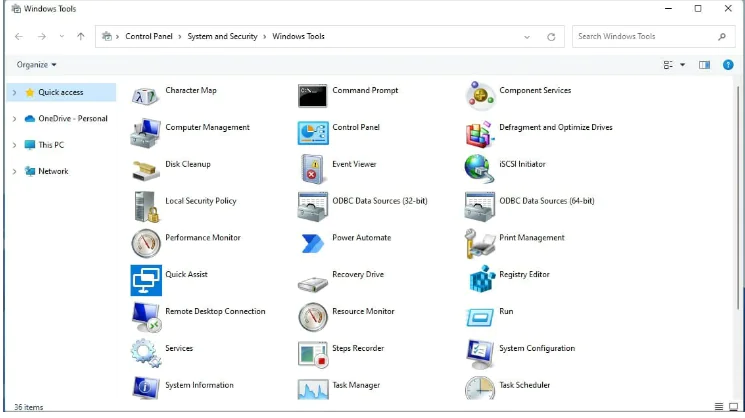Open the address bar history dropdown
745x418 pixels.
coord(527,37)
